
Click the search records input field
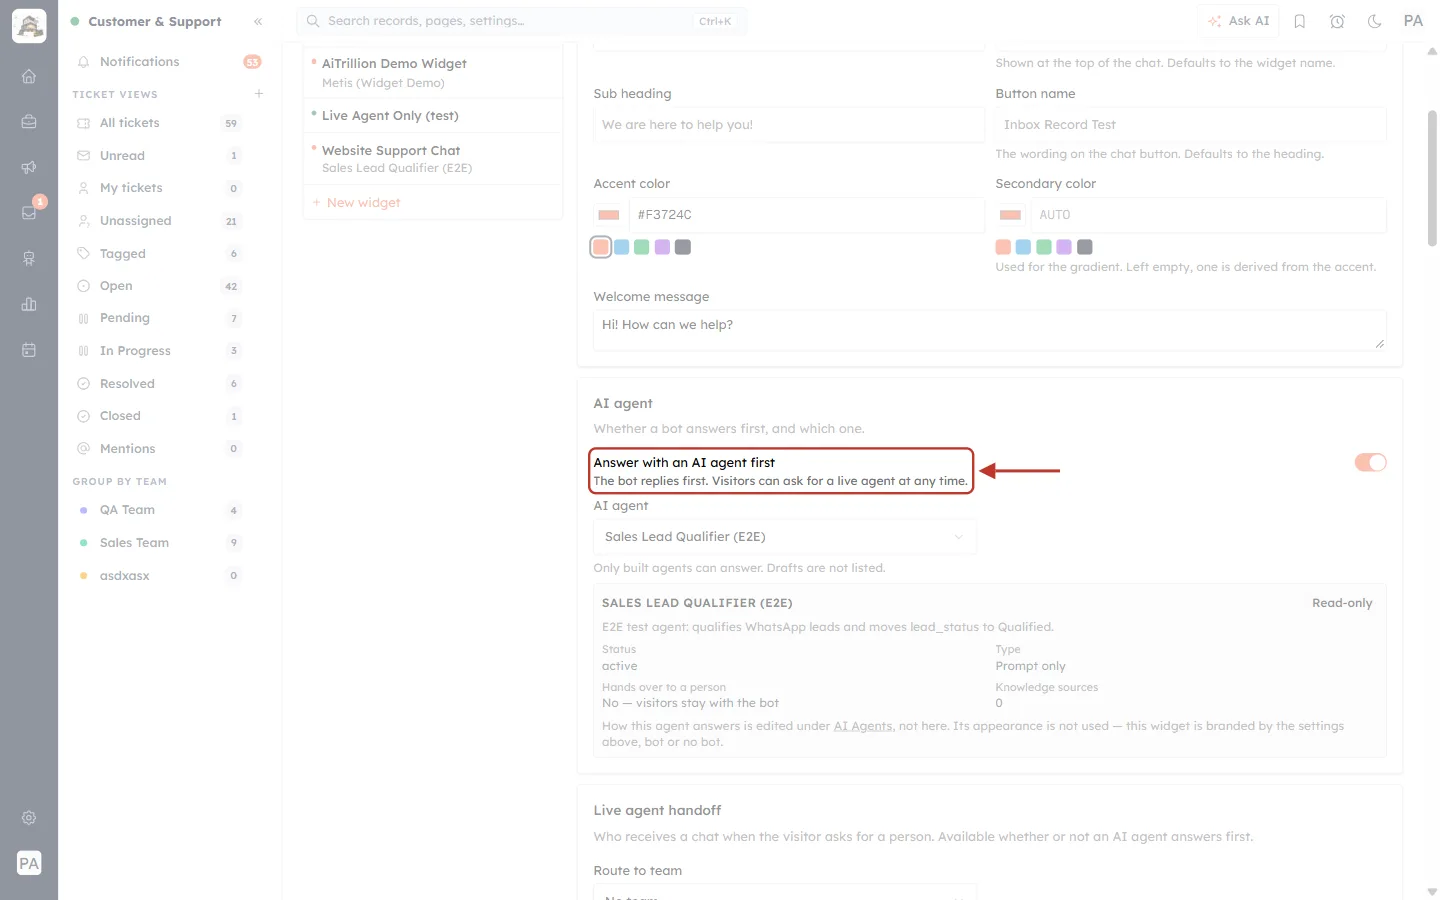(521, 21)
